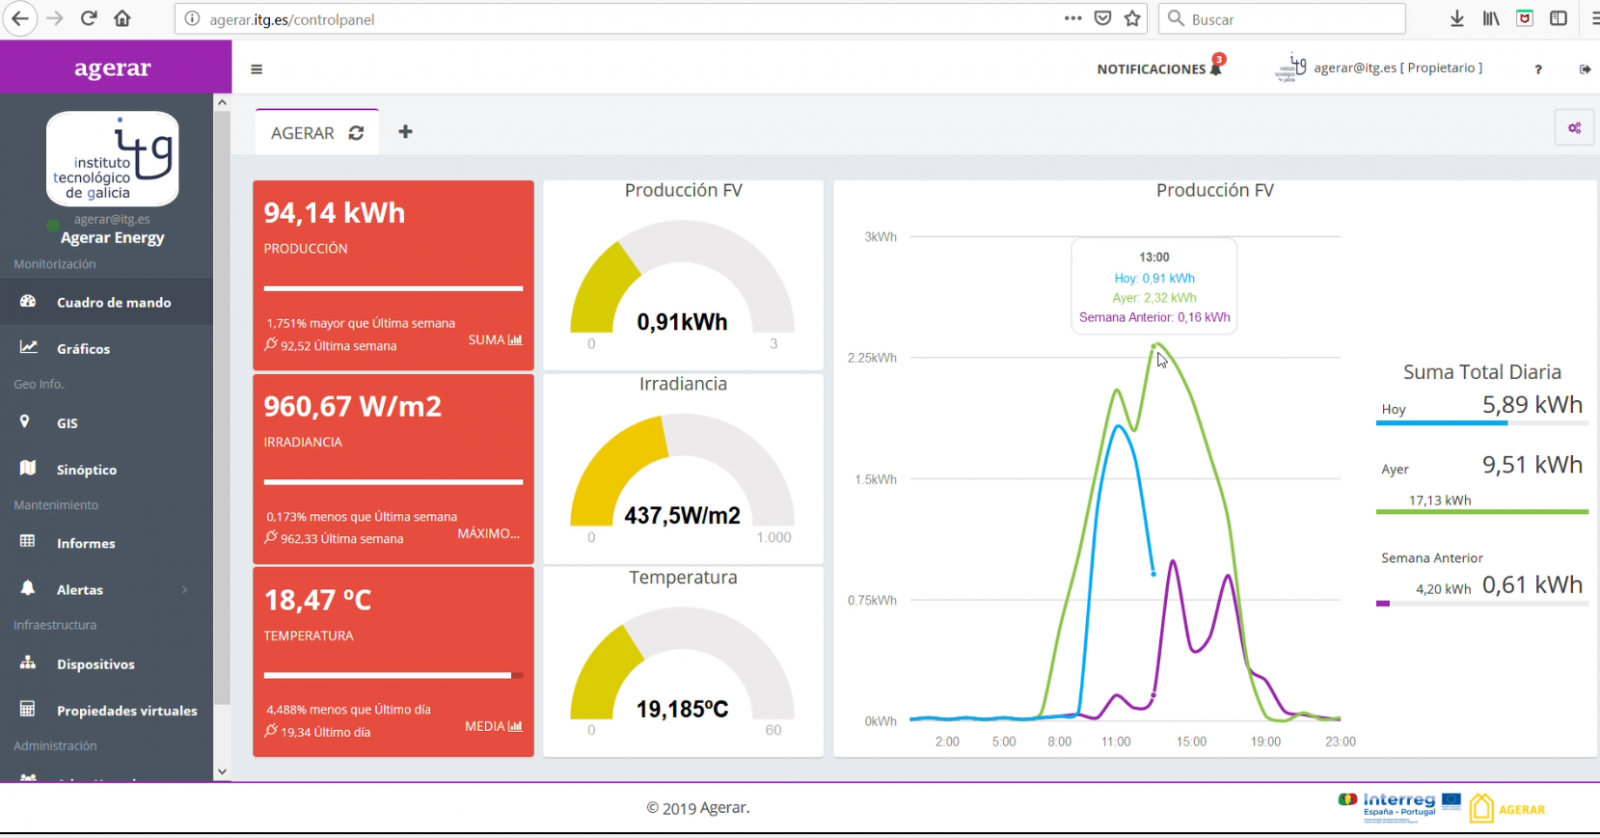Open the agerar@itg.es user account menu

1396,68
